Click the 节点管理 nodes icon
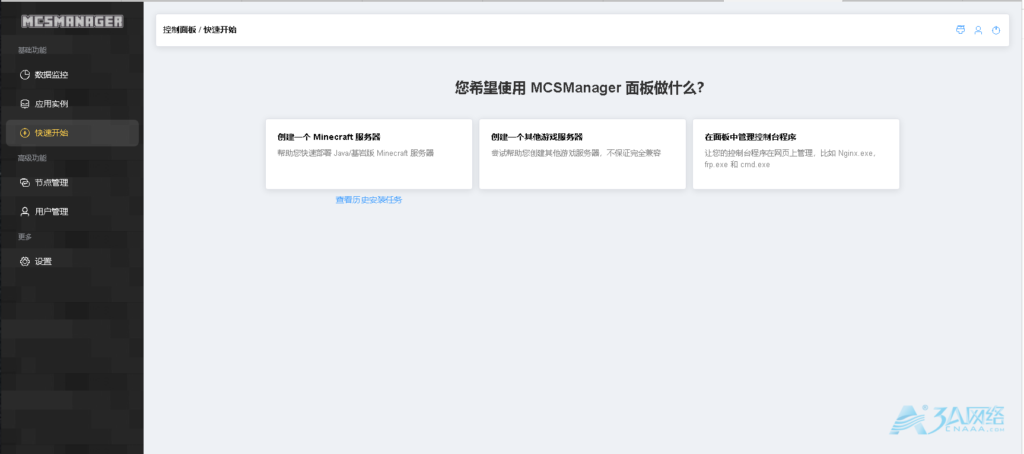 25,183
